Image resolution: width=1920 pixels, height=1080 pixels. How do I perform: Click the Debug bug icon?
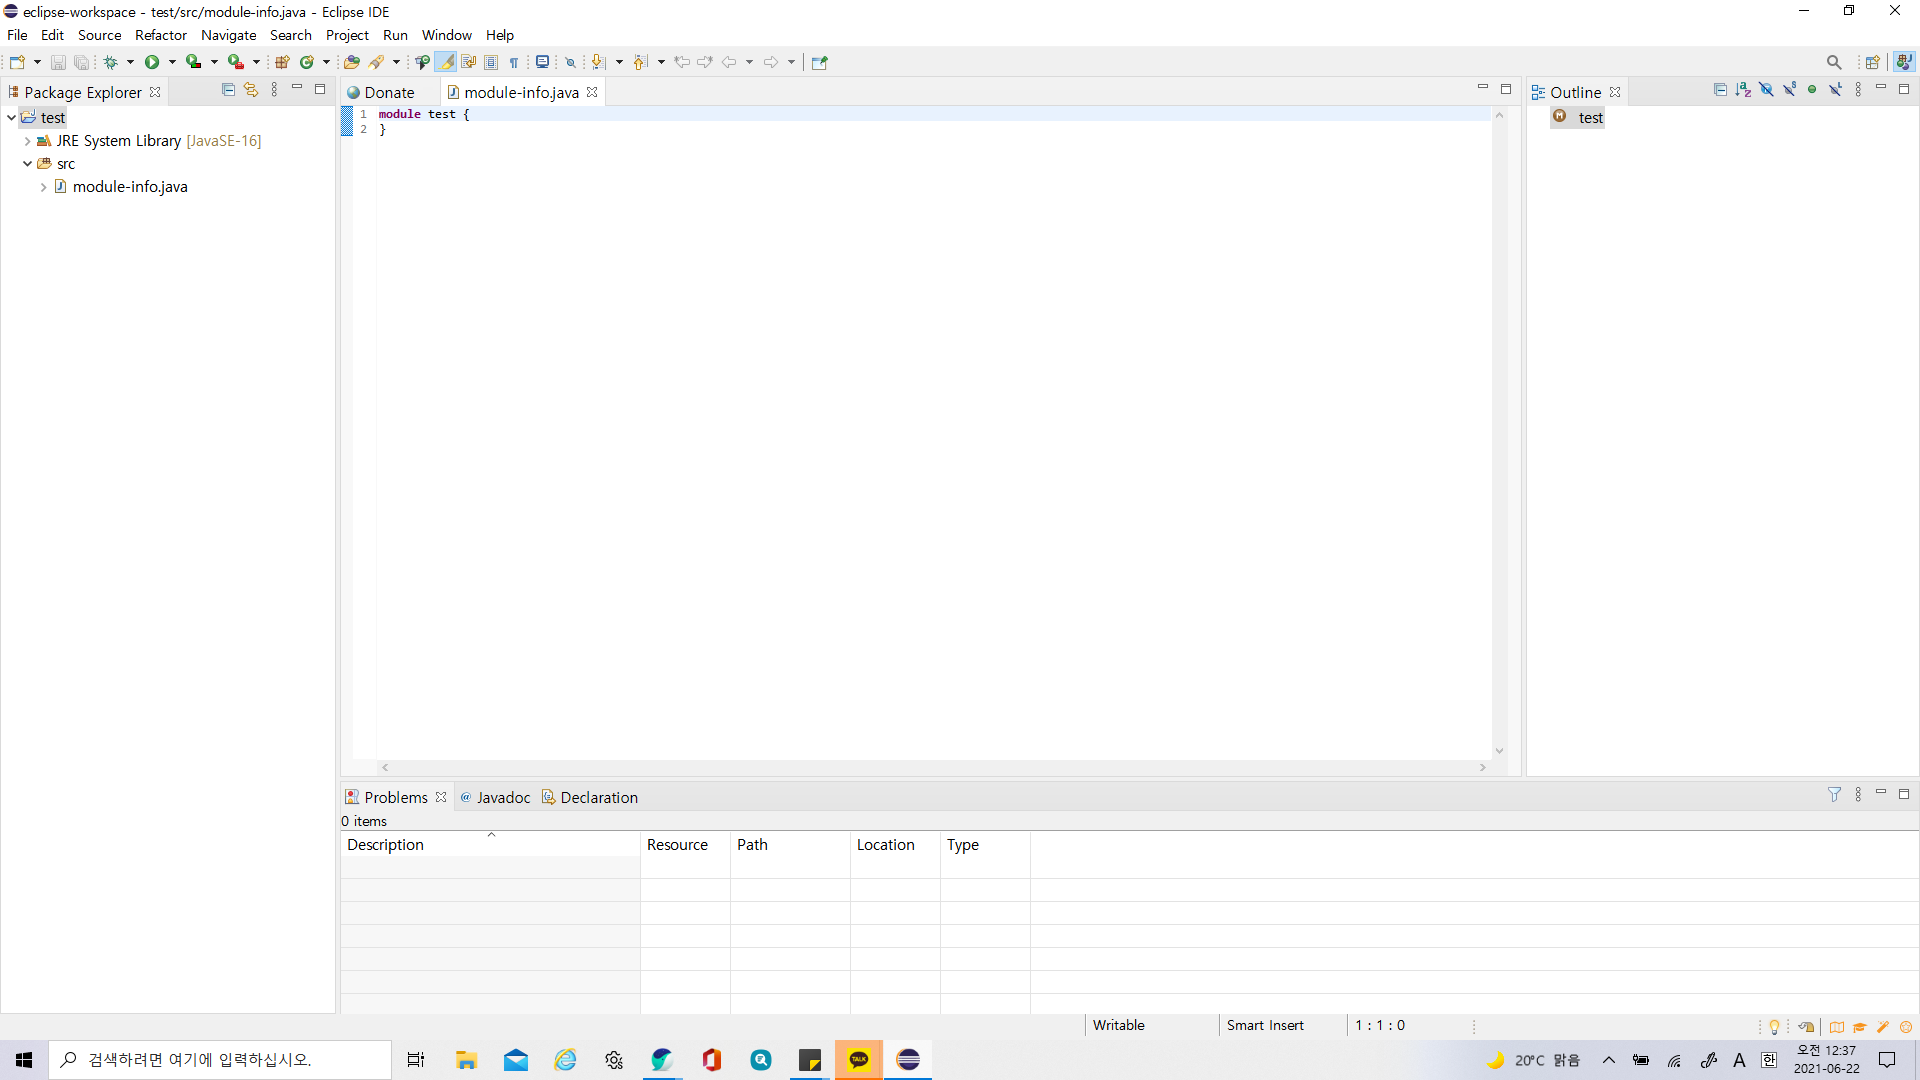click(110, 62)
